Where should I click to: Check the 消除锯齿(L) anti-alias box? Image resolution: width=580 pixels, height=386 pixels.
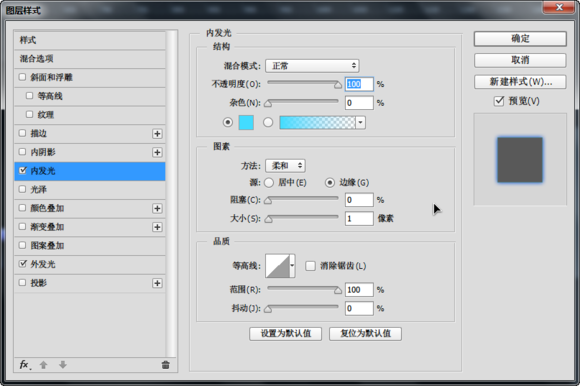point(310,265)
